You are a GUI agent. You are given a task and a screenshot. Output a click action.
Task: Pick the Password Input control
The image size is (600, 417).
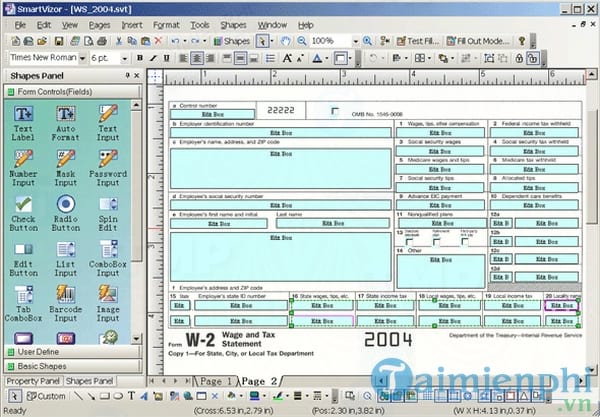point(108,168)
